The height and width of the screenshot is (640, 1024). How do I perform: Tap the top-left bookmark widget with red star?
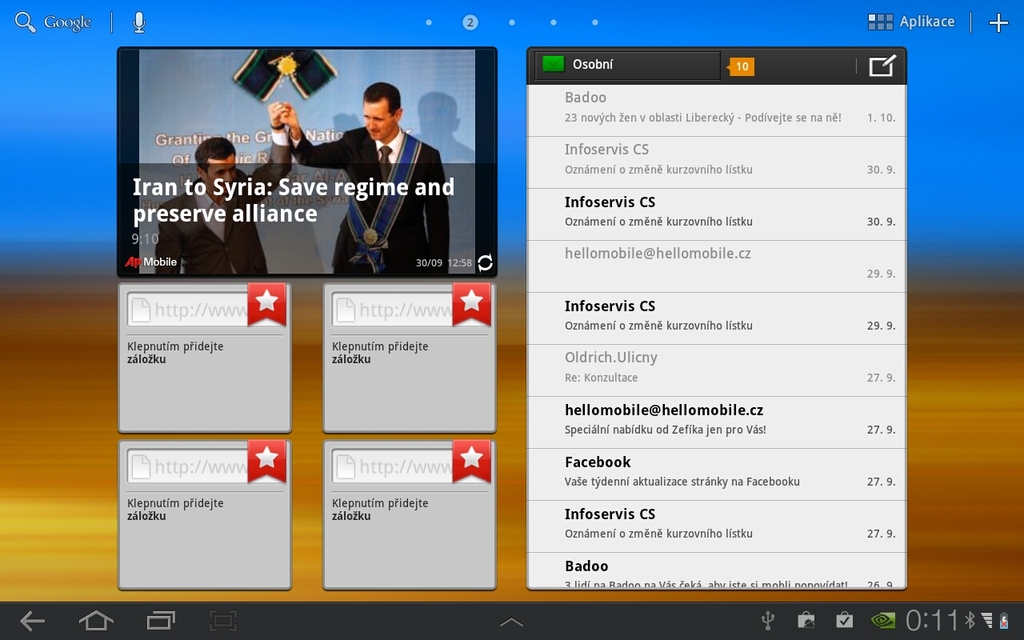(x=204, y=356)
